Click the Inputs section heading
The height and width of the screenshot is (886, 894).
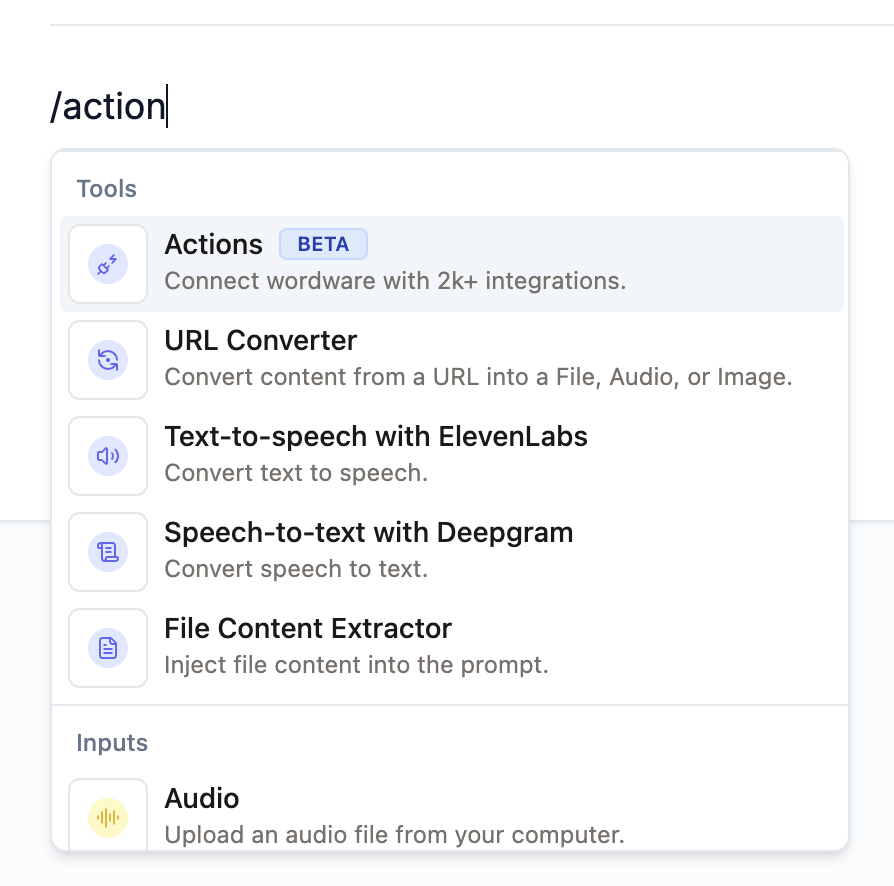pyautogui.click(x=112, y=743)
